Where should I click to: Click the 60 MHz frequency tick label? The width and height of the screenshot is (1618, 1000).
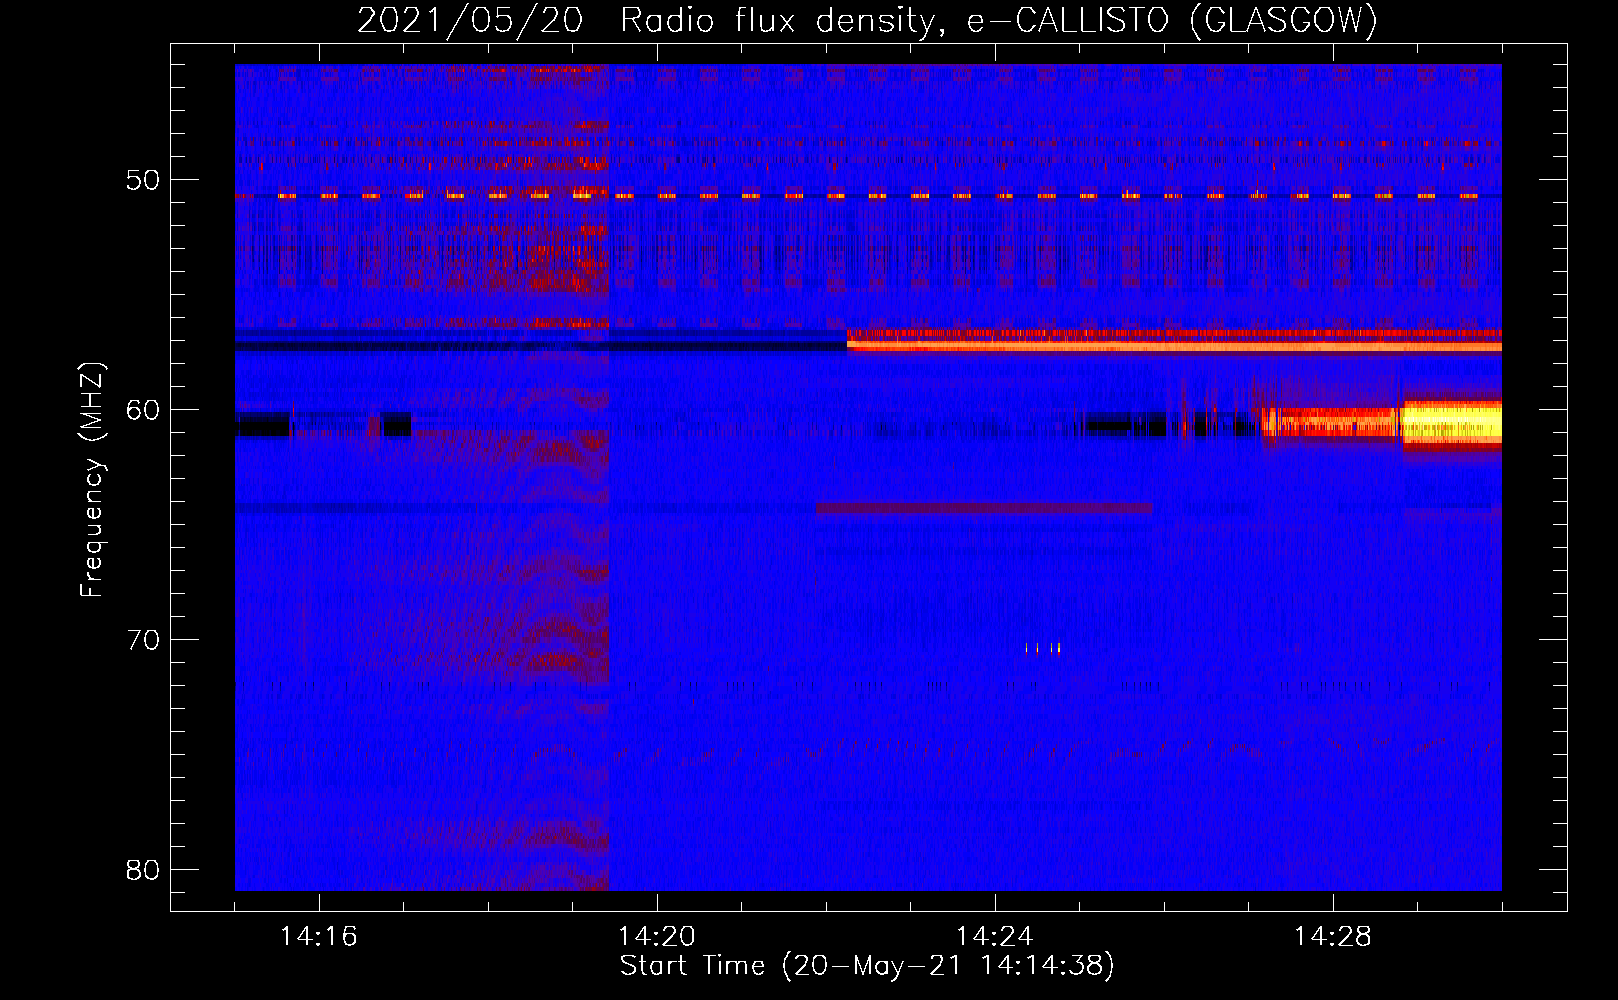[x=144, y=410]
